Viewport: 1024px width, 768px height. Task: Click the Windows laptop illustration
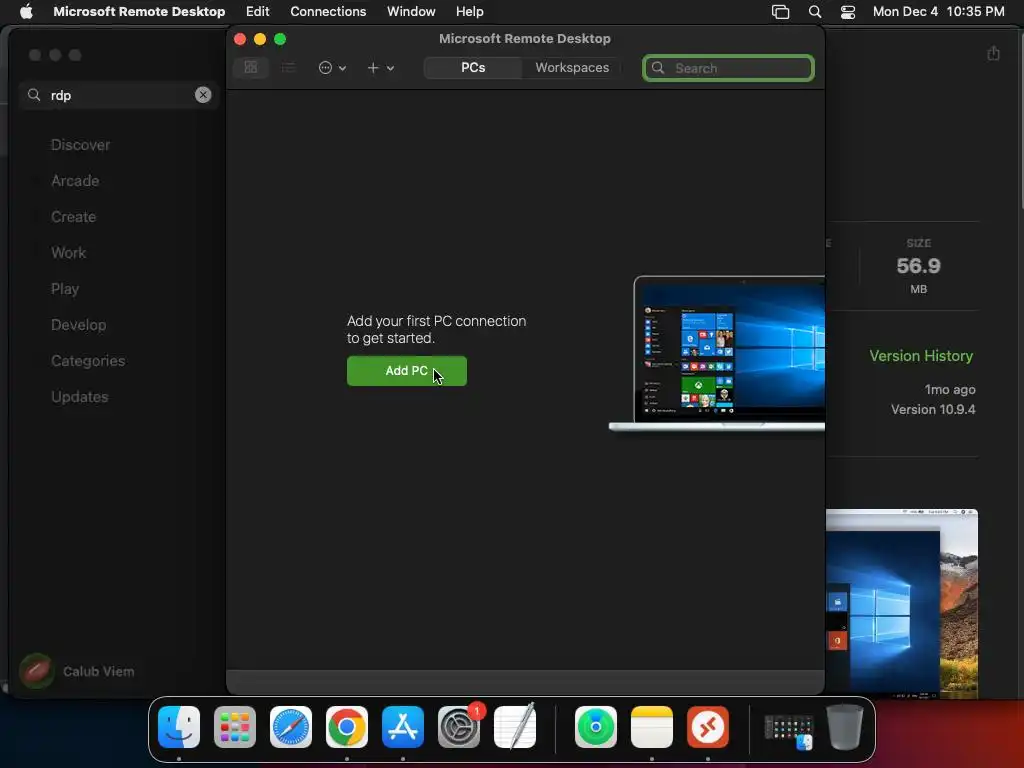pos(717,353)
